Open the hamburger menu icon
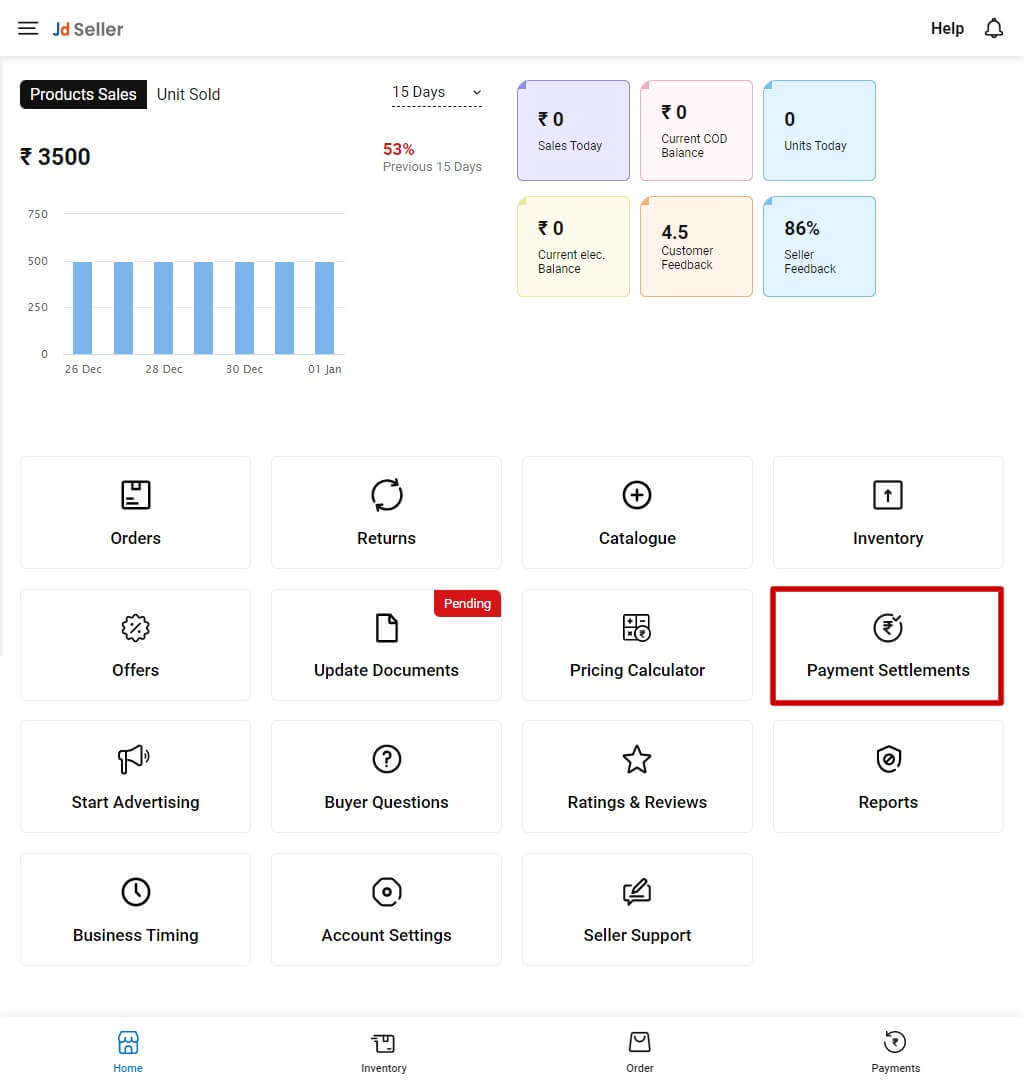 [x=28, y=28]
